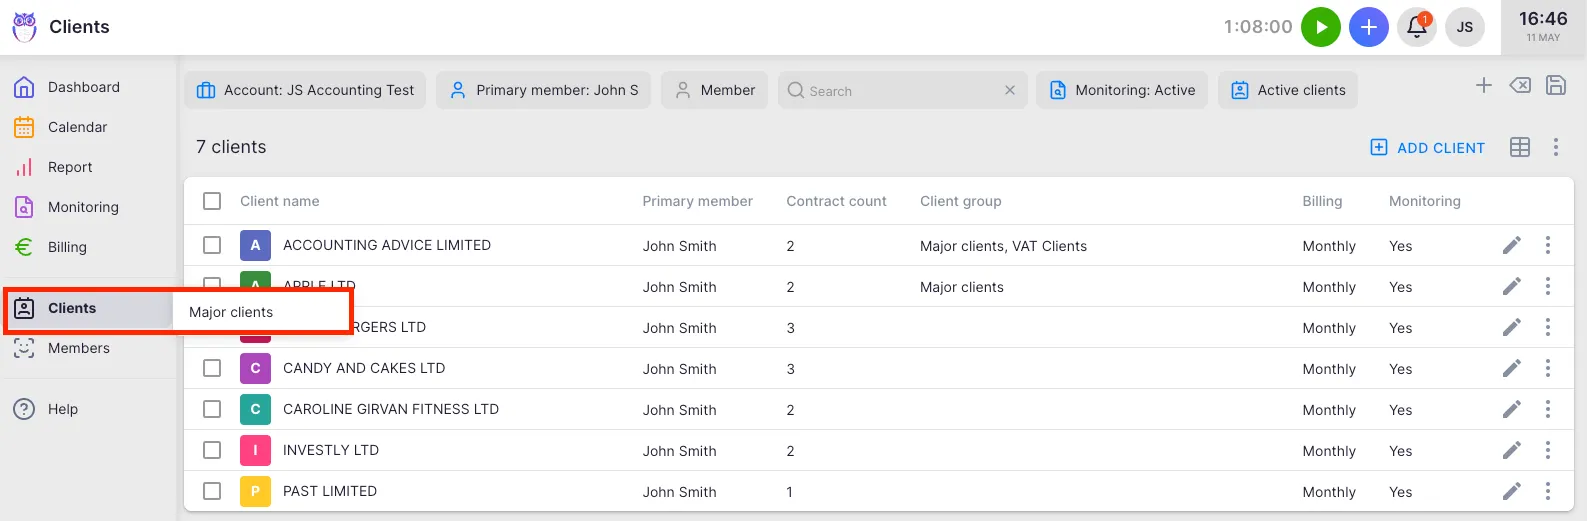This screenshot has height=521, width=1587.
Task: Open more options for INVESTLY LTD row
Action: click(1547, 450)
